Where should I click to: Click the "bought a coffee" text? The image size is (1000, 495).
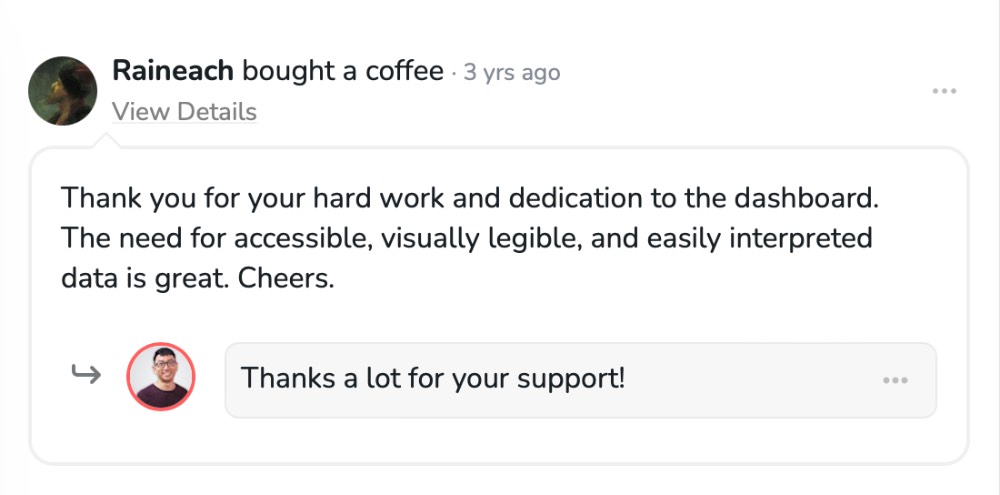342,71
